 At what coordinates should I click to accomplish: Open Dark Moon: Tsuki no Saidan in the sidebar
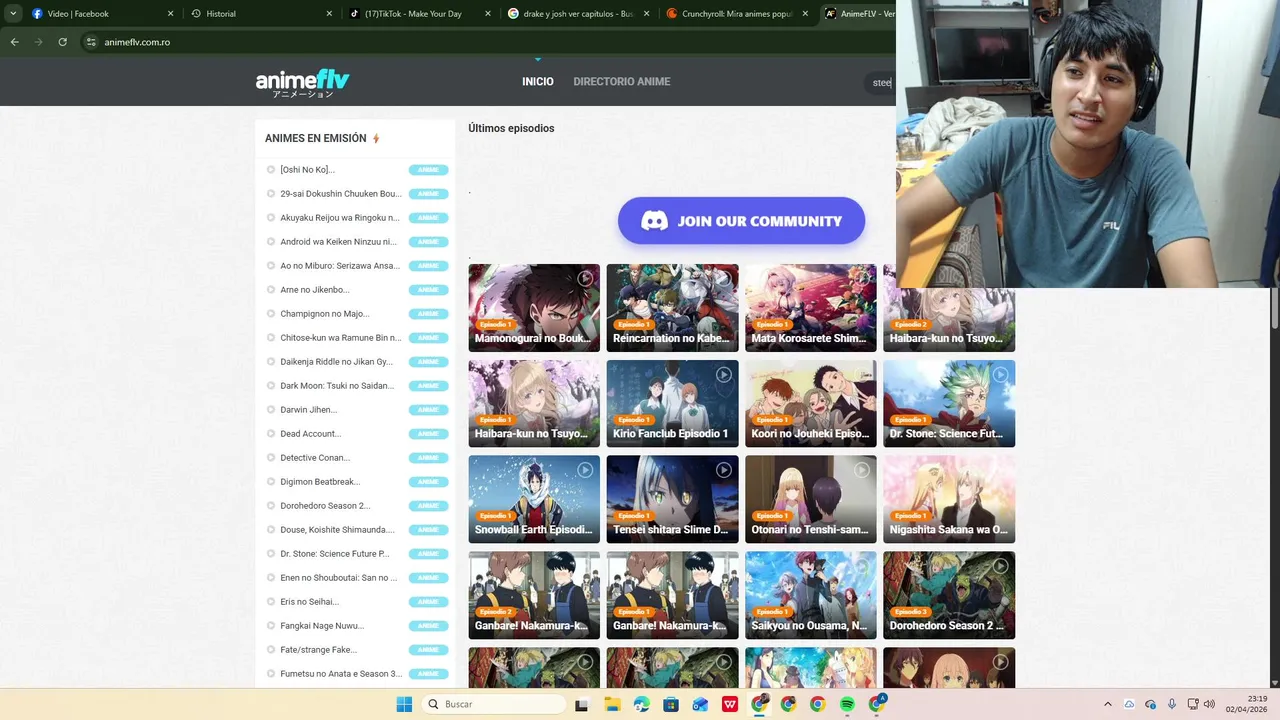coord(337,386)
